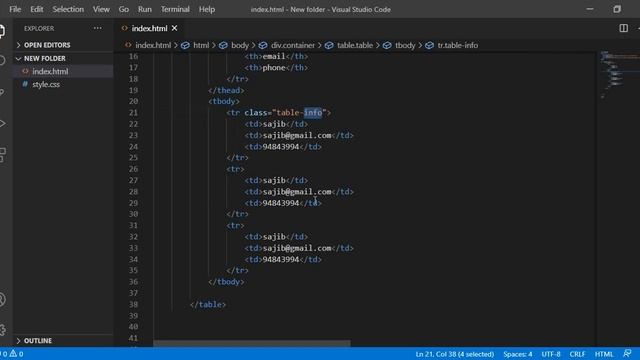The image size is (640, 360).
Task: Open the table.table breadcrumb dropdown
Action: (x=355, y=45)
